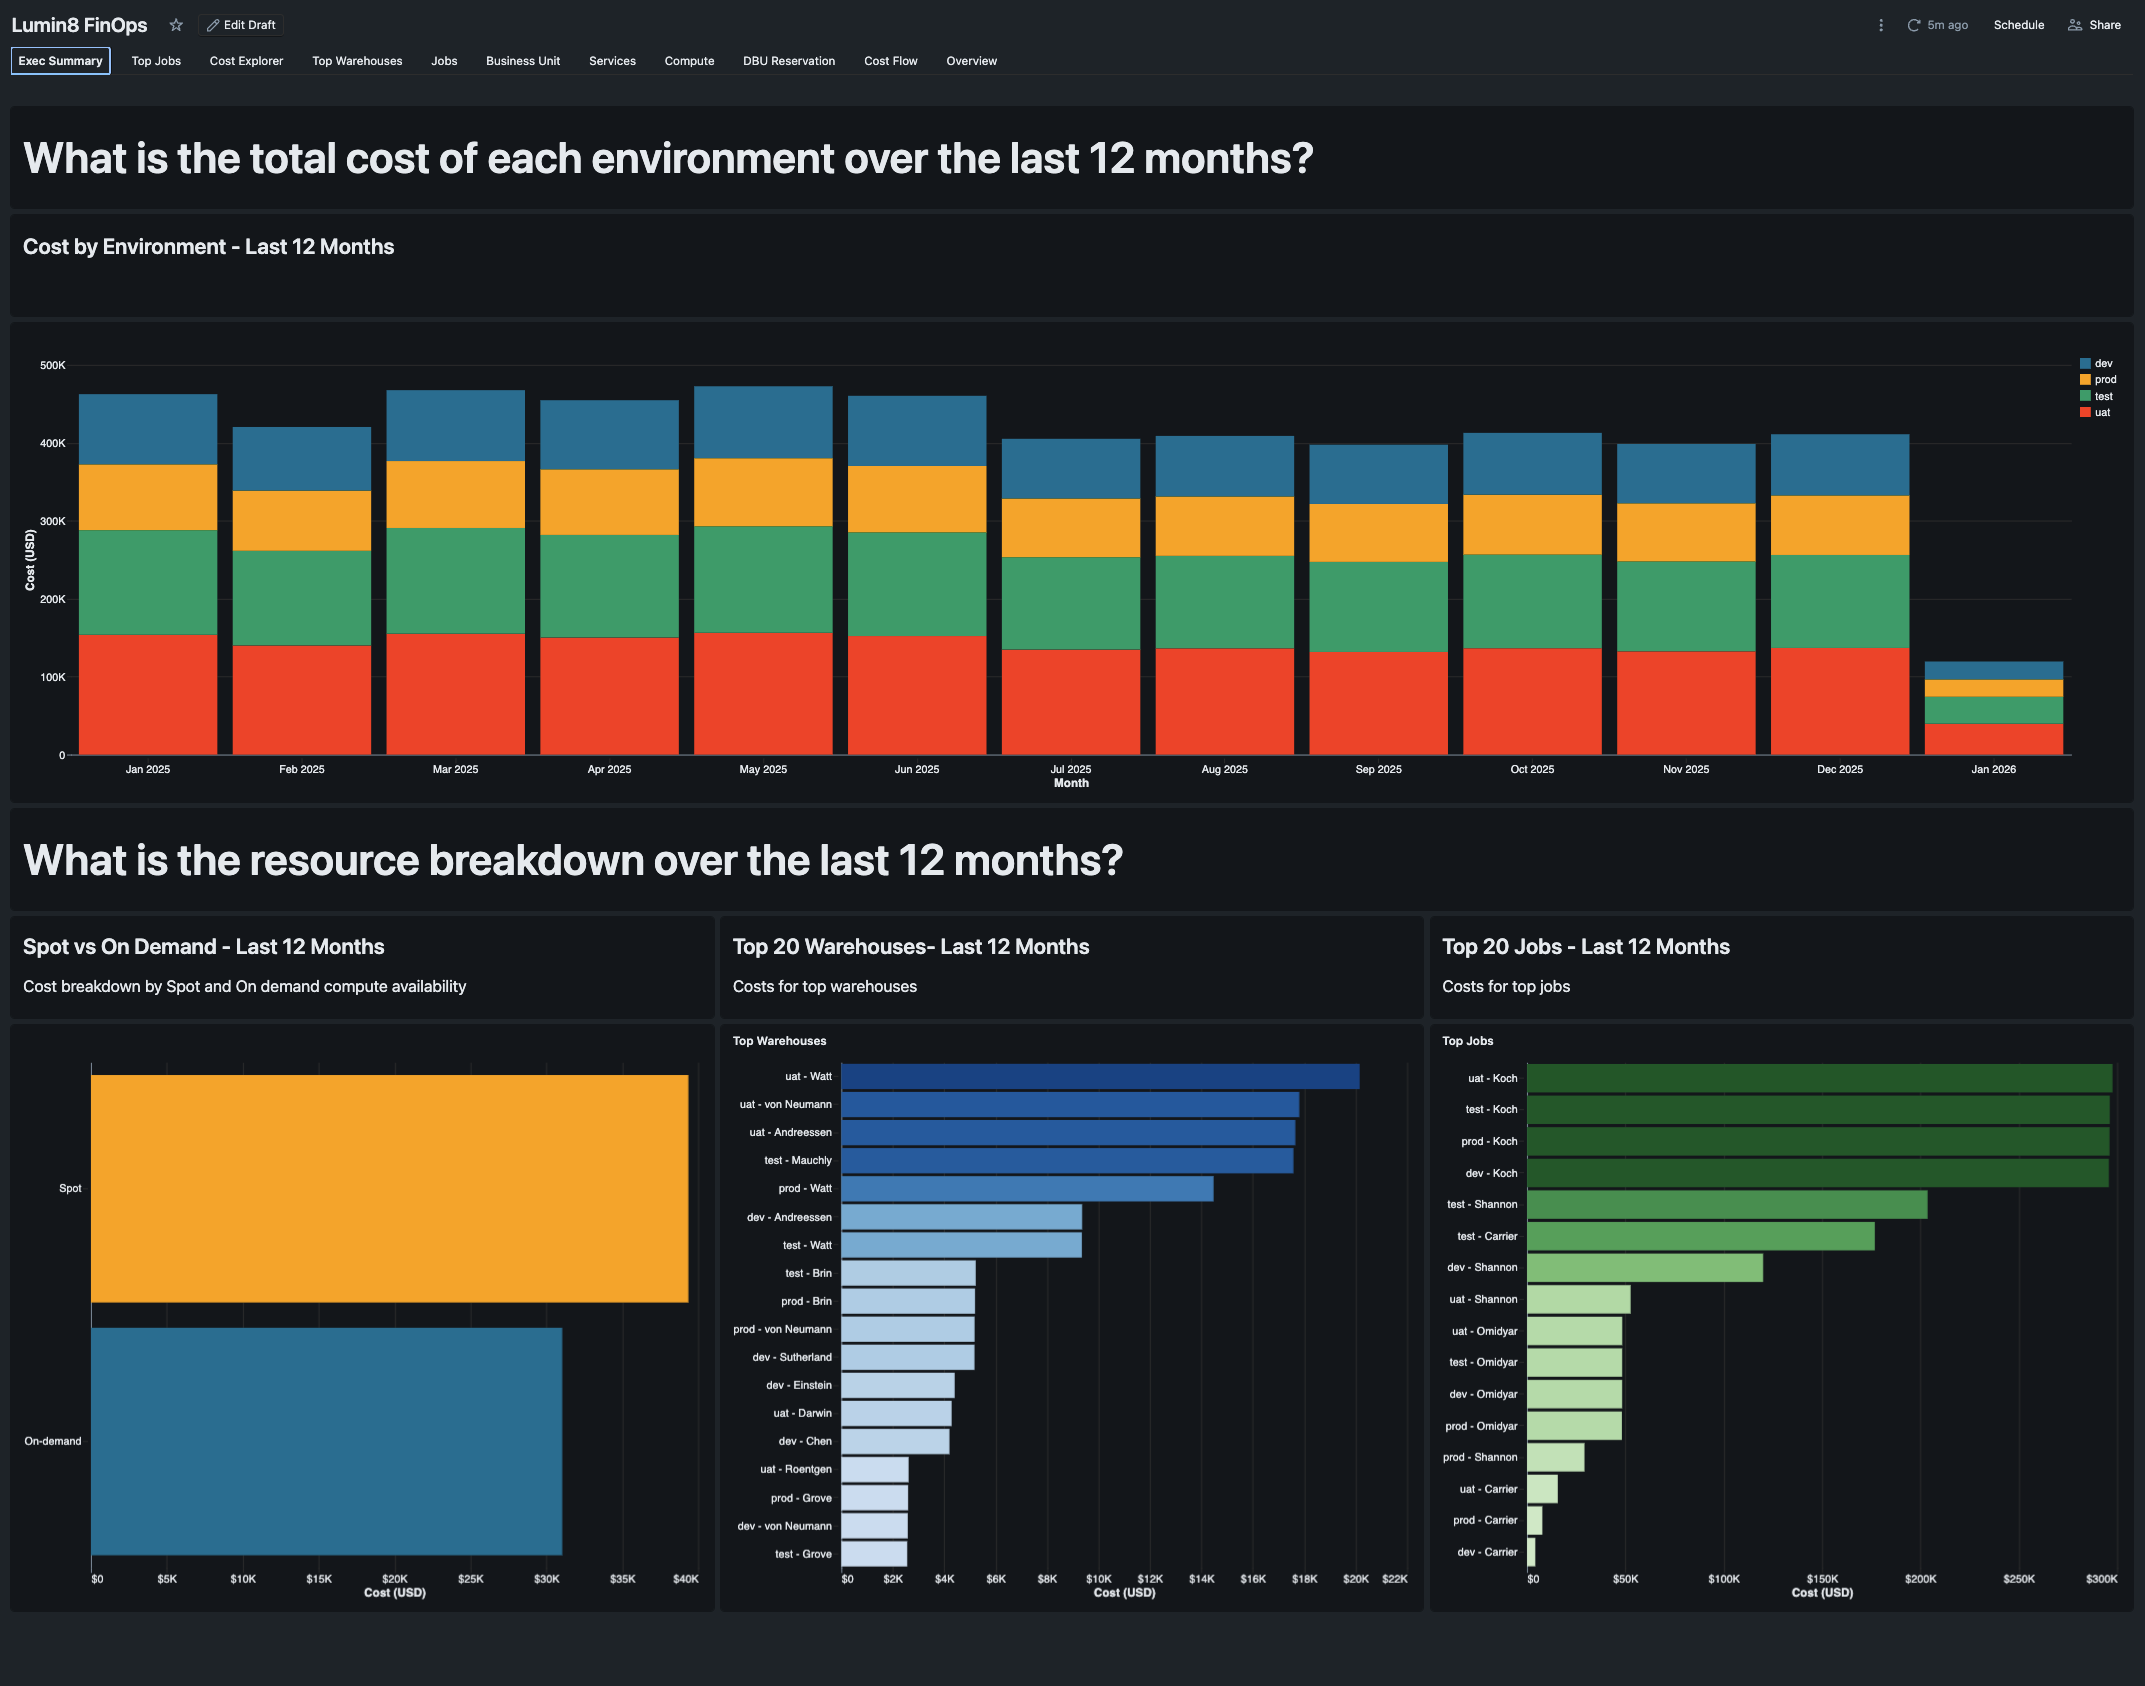Open the Top Warehouses tab

point(357,61)
